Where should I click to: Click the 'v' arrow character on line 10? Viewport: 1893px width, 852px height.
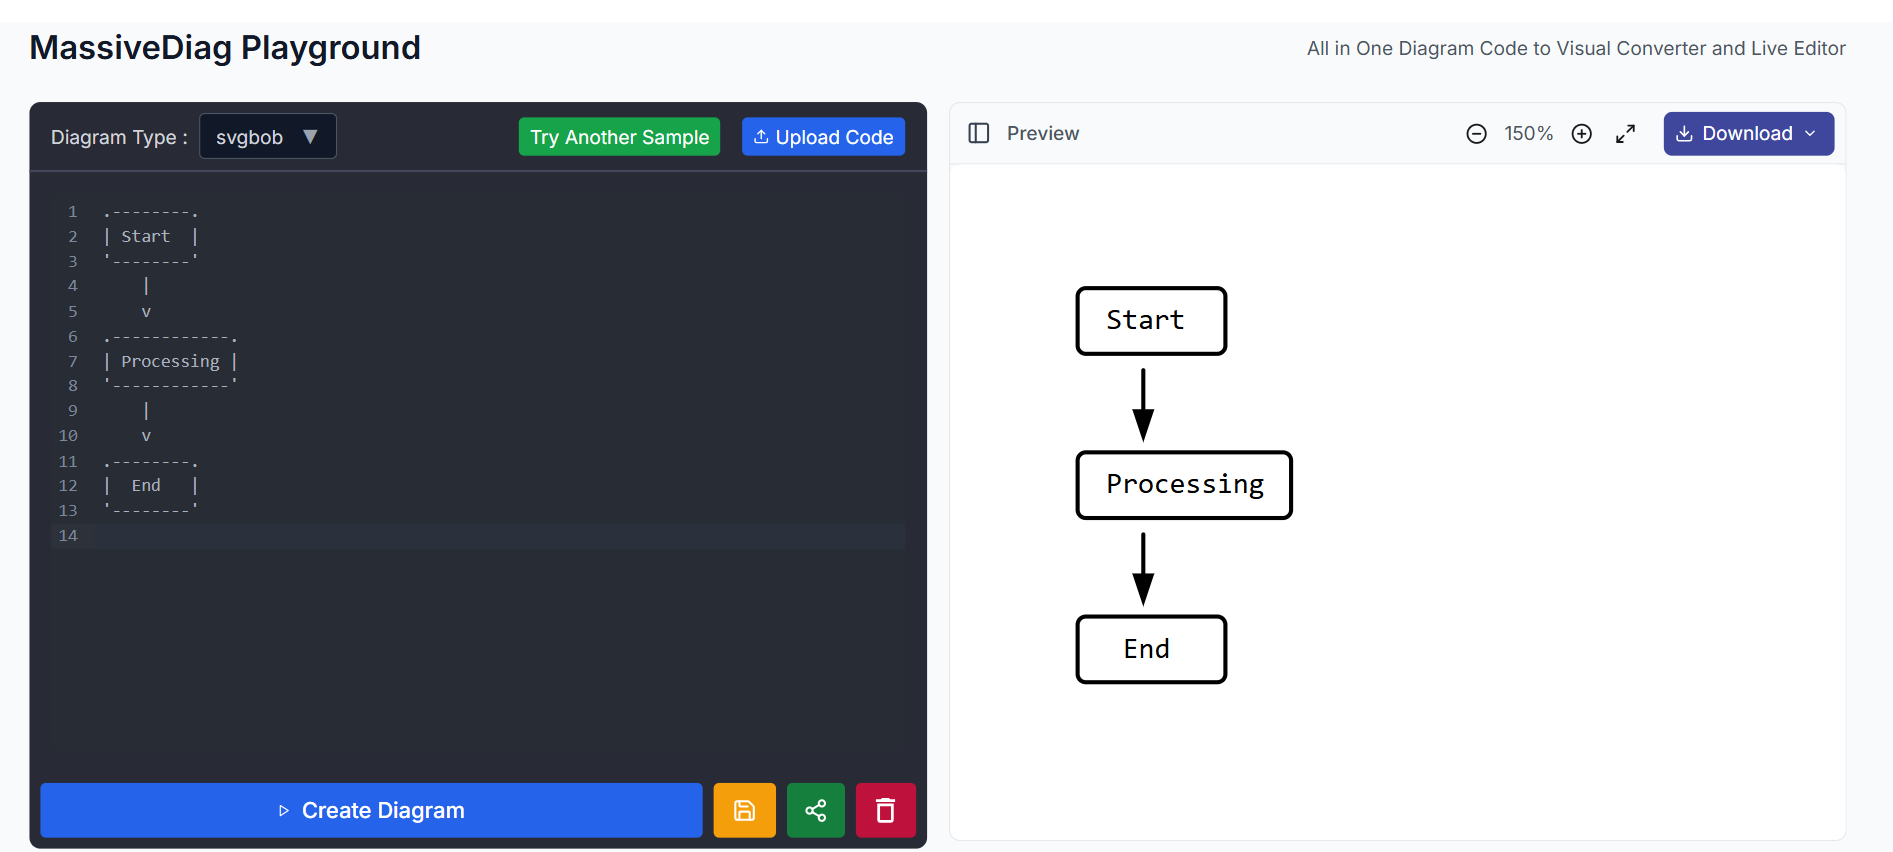(146, 436)
